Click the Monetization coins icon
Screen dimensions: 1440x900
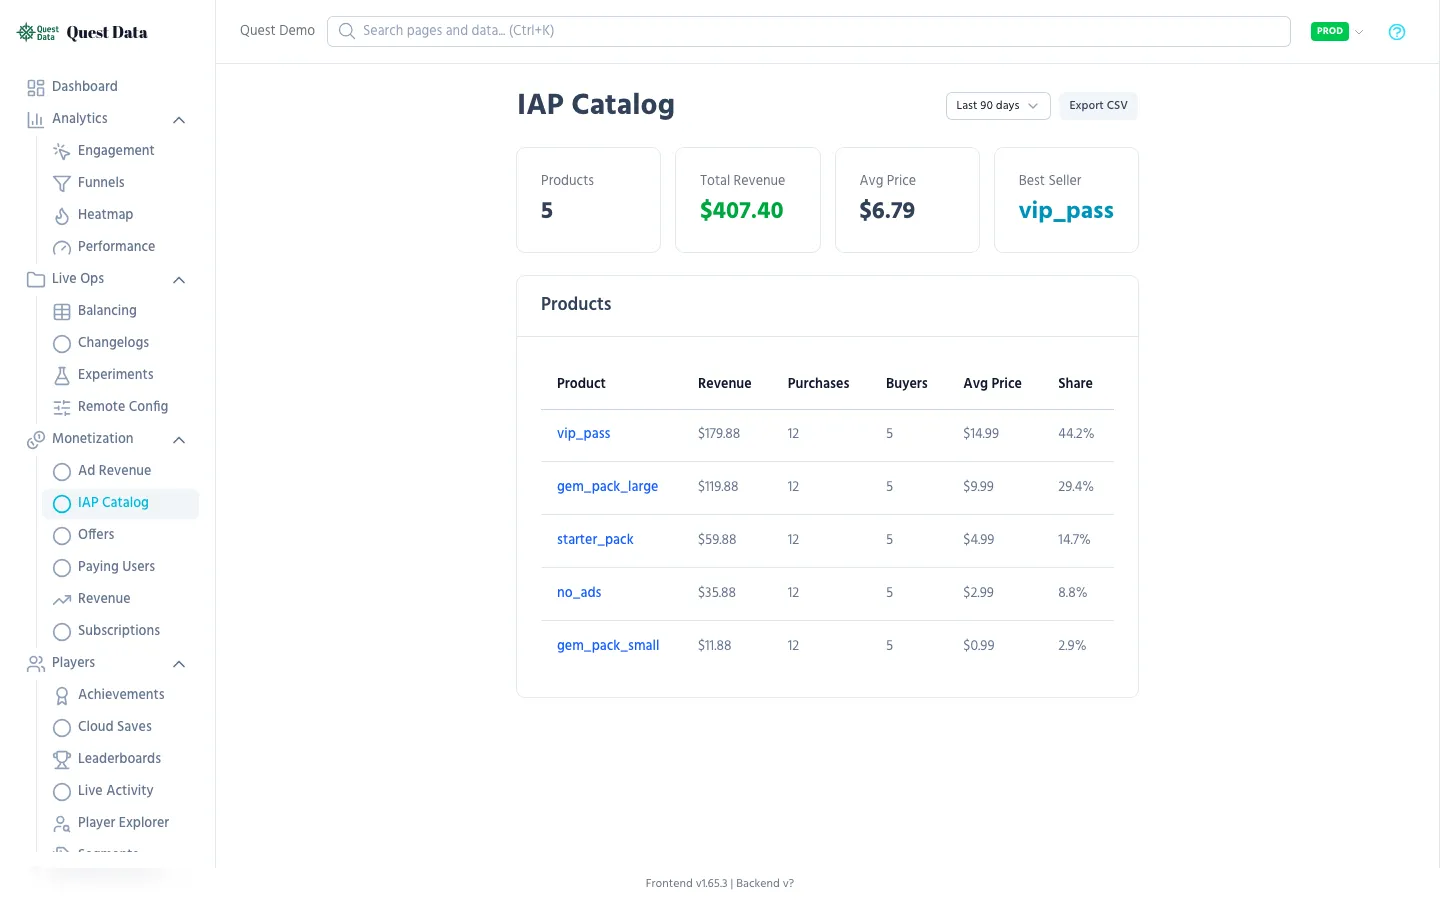[x=36, y=439]
